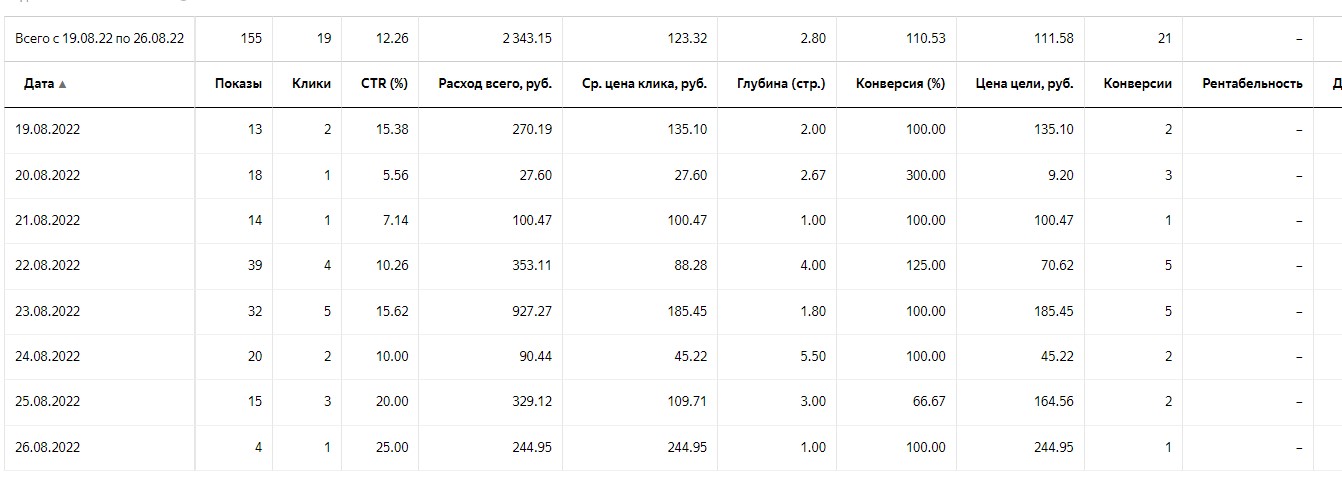
Task: Click the summary row period label
Action: pos(99,39)
